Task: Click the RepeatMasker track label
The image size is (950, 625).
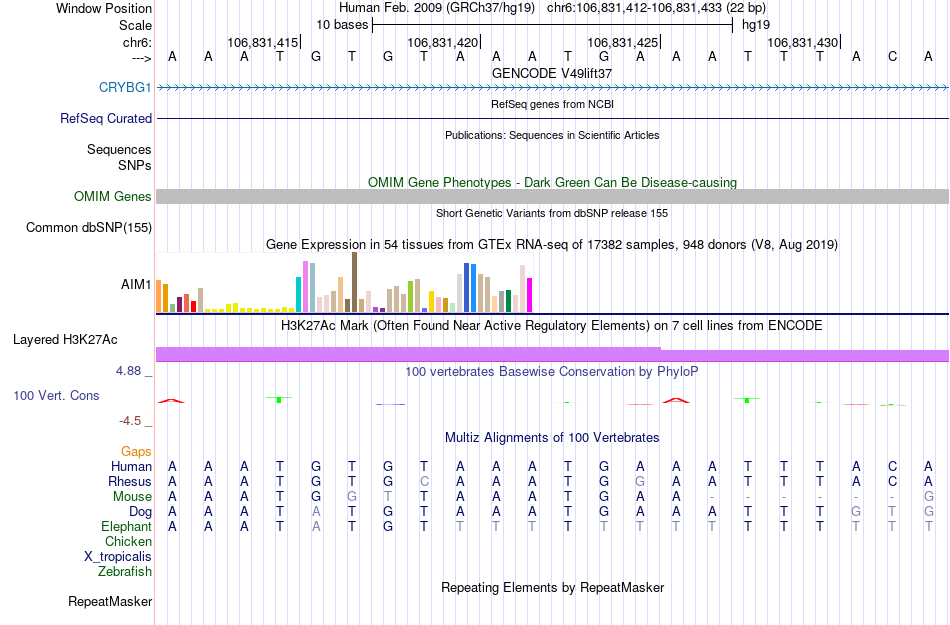Action: [110, 601]
